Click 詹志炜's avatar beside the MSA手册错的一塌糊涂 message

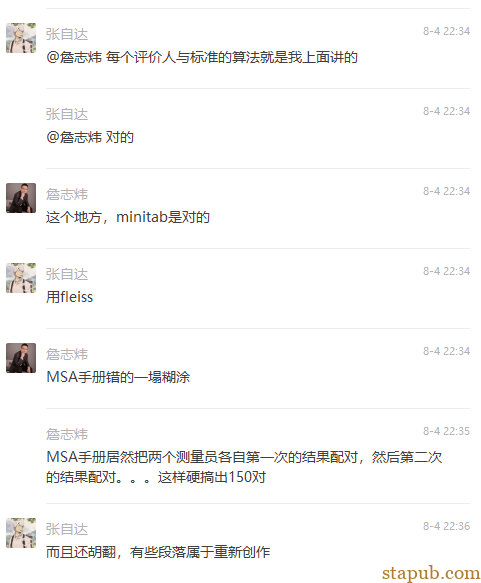pyautogui.click(x=21, y=358)
